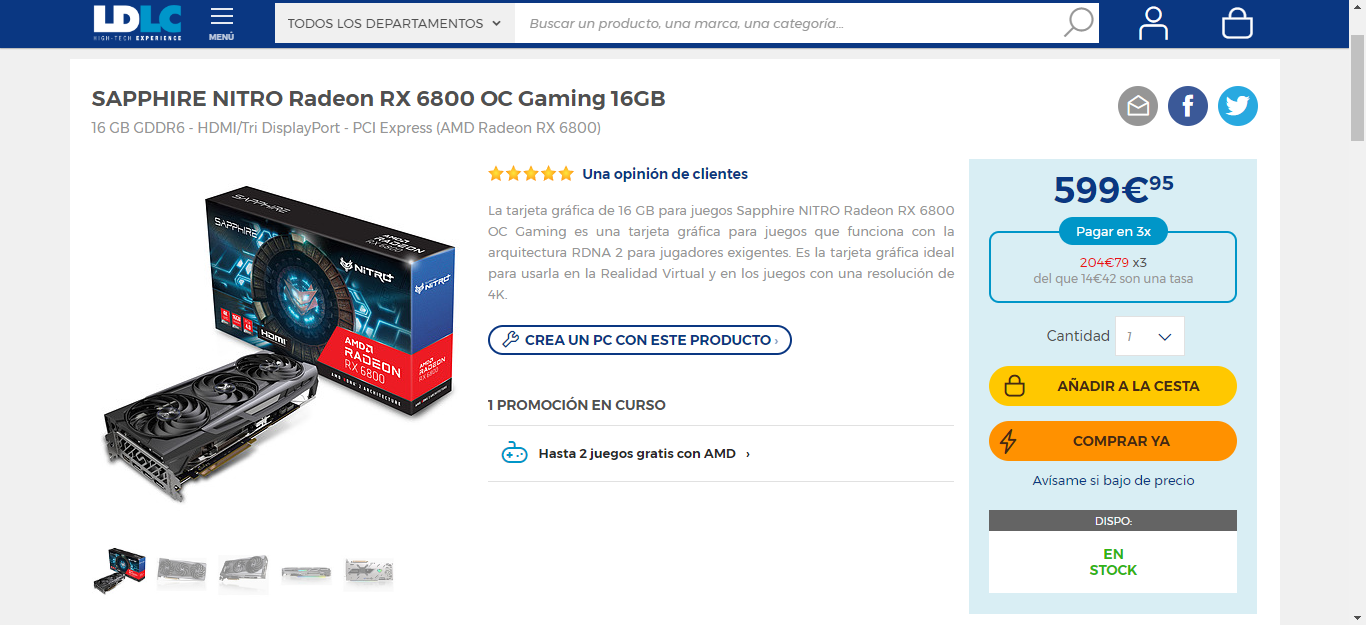
Task: Share product on Twitter
Action: (1238, 106)
